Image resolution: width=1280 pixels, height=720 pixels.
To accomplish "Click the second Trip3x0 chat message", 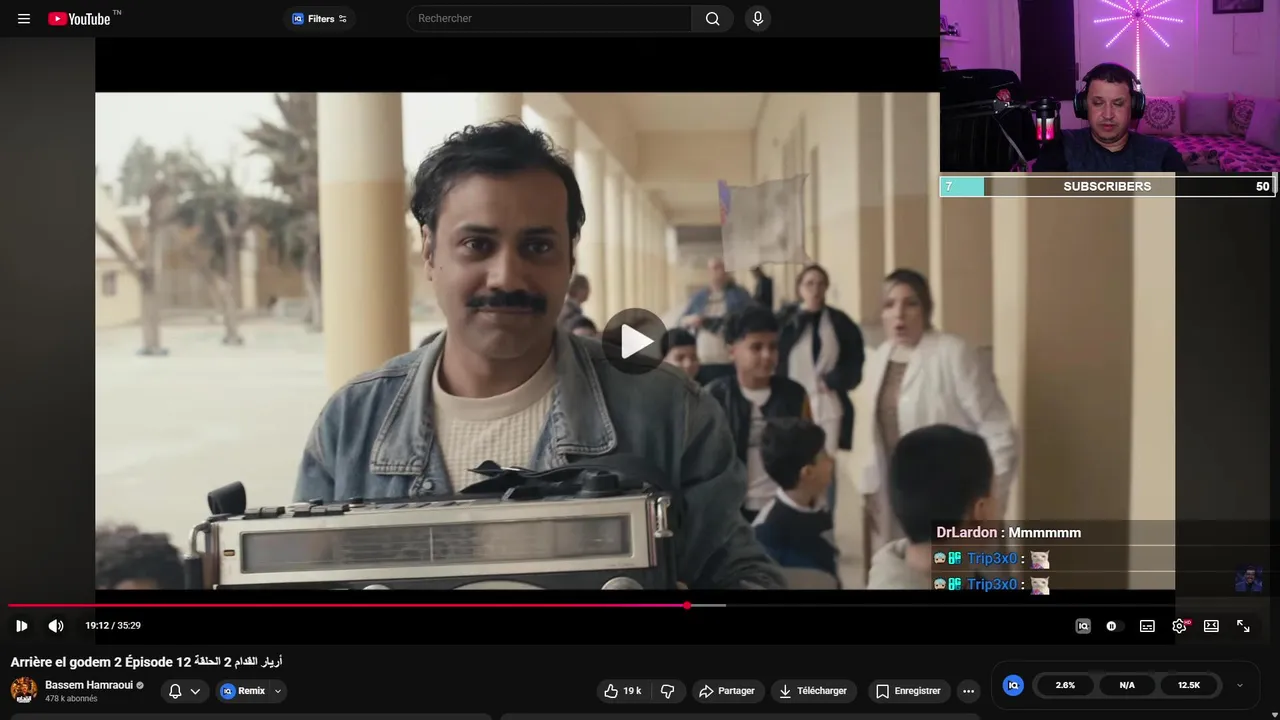I will tap(992, 585).
